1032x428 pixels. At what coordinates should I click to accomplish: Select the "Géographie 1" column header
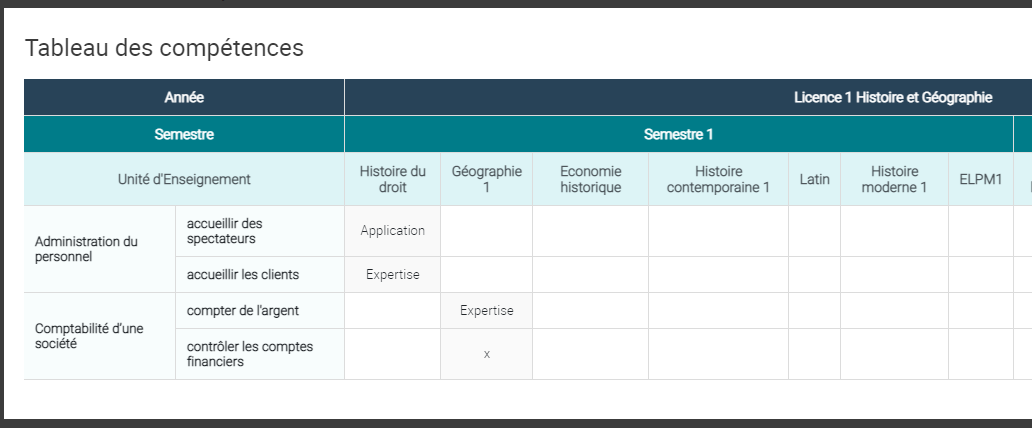click(486, 179)
